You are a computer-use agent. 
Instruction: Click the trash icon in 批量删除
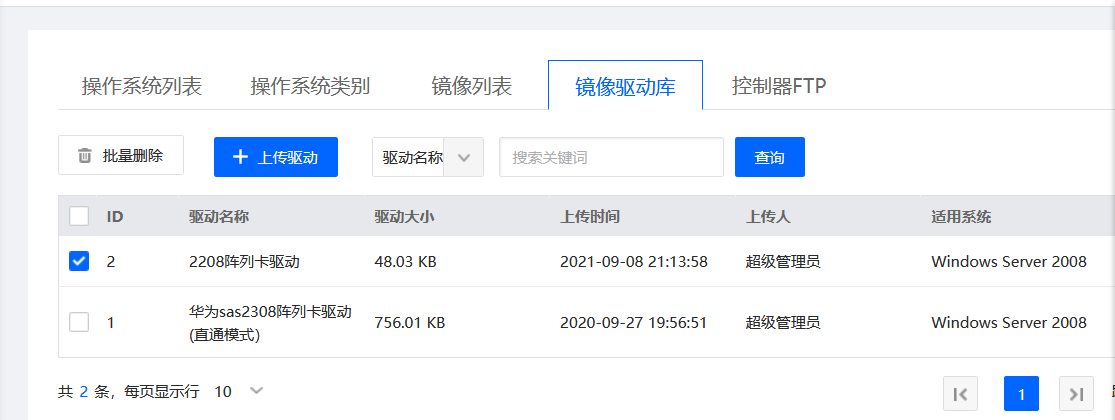click(85, 156)
